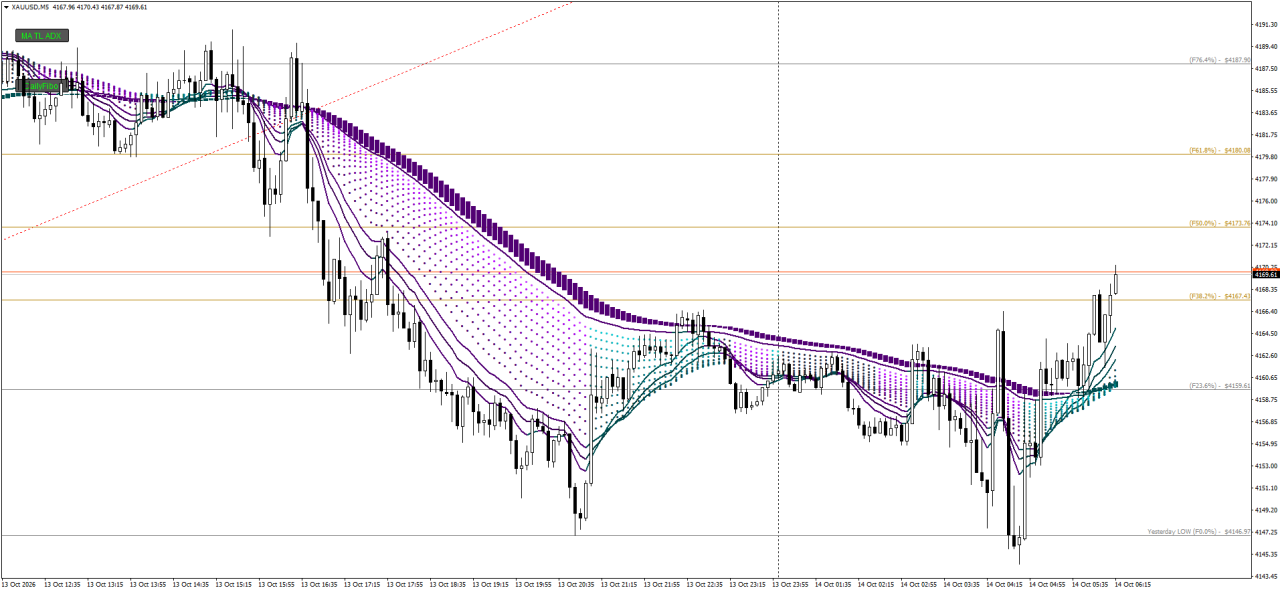
Task: Click the OHLC values 4167.96 4170.43 4167.87 4169.61
Action: pos(100,6)
